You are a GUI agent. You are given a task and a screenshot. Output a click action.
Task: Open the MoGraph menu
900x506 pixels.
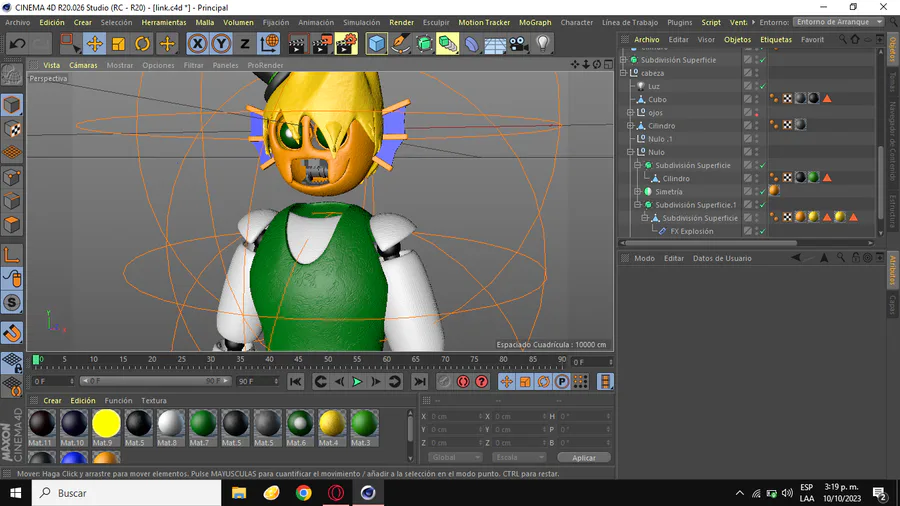[535, 22]
